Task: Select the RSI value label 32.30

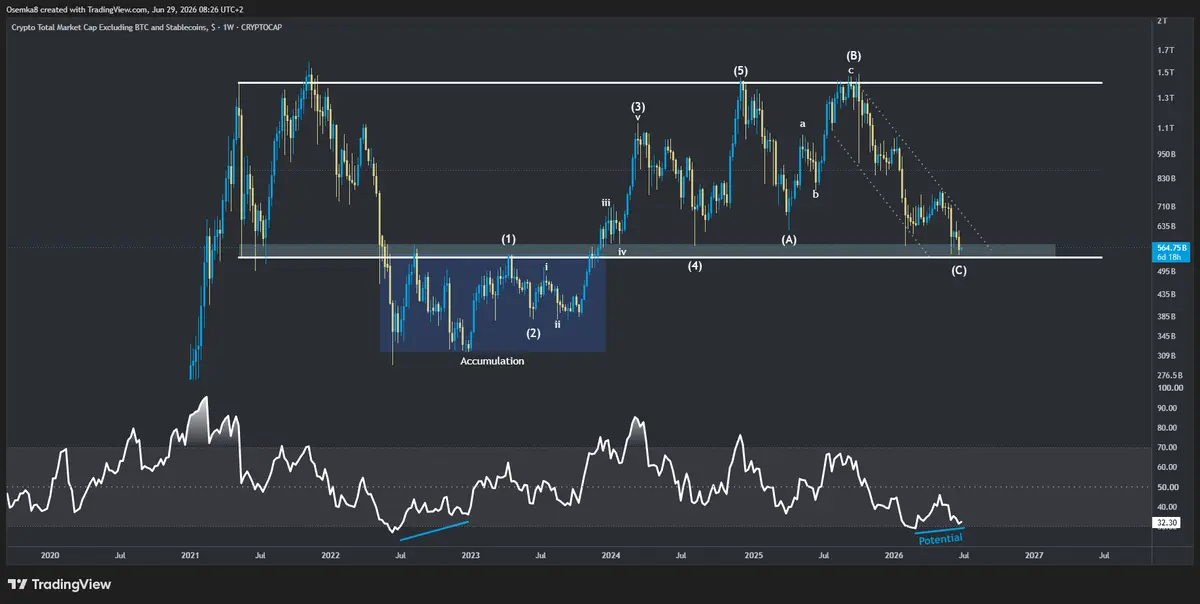Action: (1165, 522)
